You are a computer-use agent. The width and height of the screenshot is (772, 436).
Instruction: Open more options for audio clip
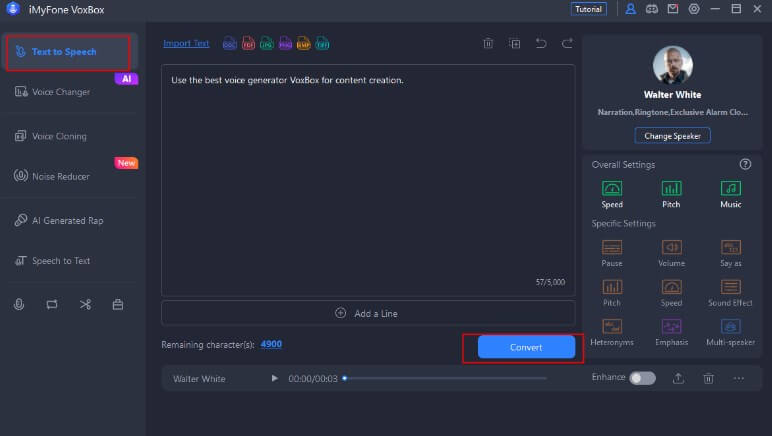click(x=739, y=378)
